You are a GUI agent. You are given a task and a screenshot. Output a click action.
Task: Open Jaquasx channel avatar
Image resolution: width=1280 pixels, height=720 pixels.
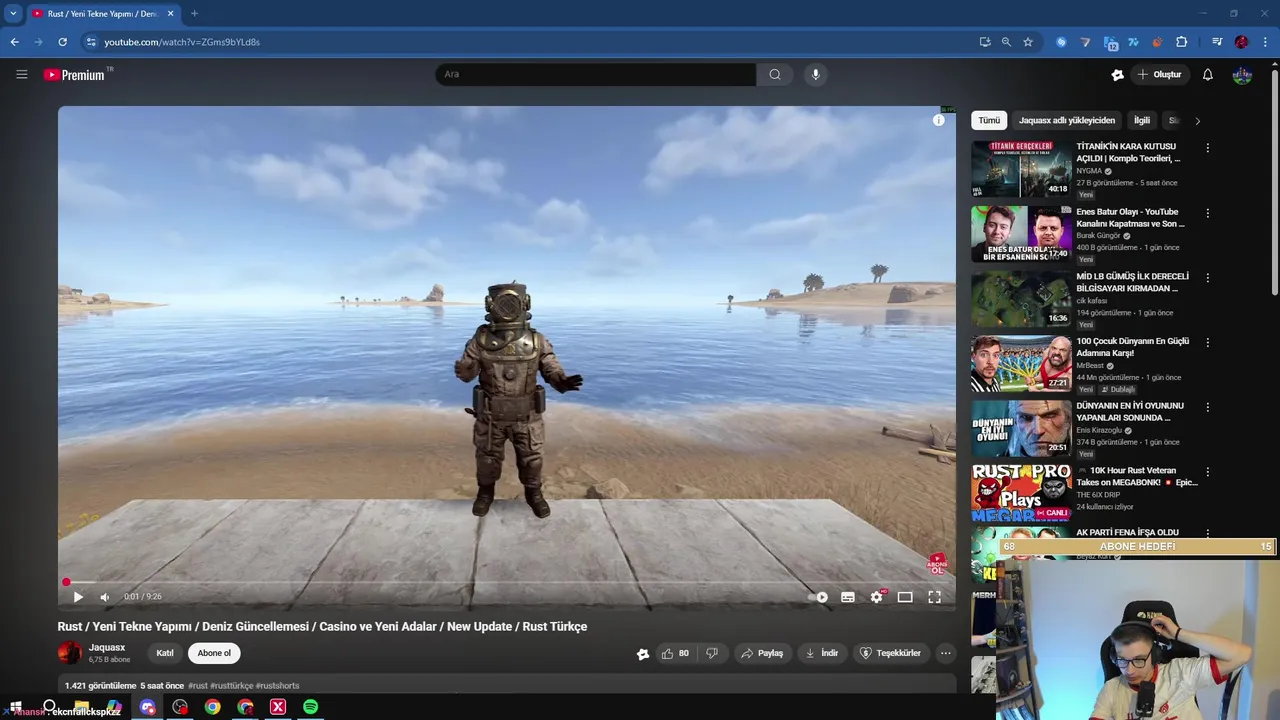click(70, 653)
